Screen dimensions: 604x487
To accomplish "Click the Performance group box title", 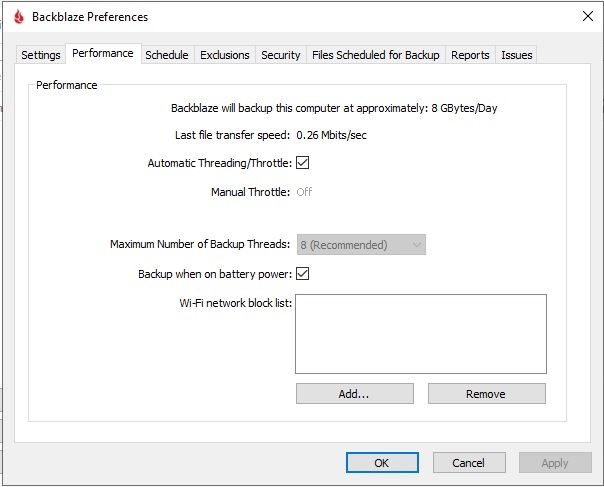I will (x=67, y=85).
